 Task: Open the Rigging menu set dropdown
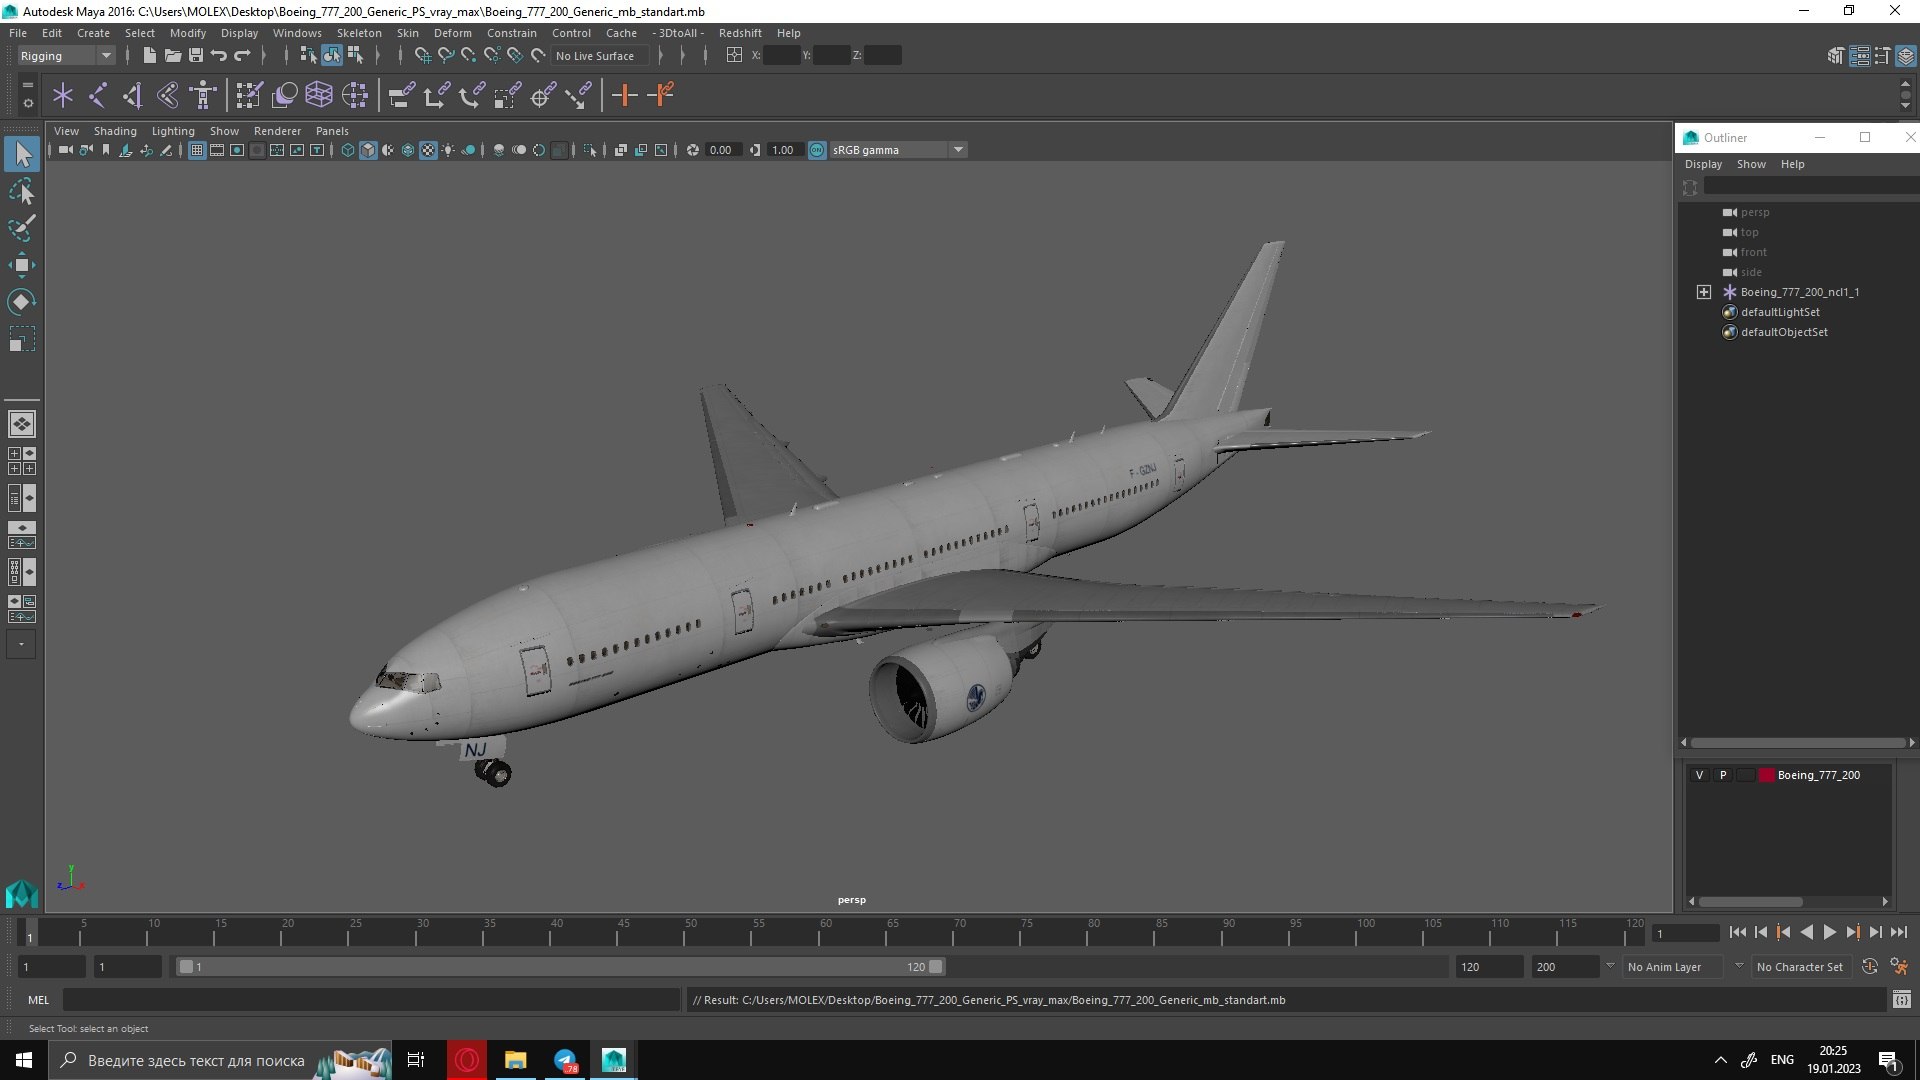[x=66, y=56]
